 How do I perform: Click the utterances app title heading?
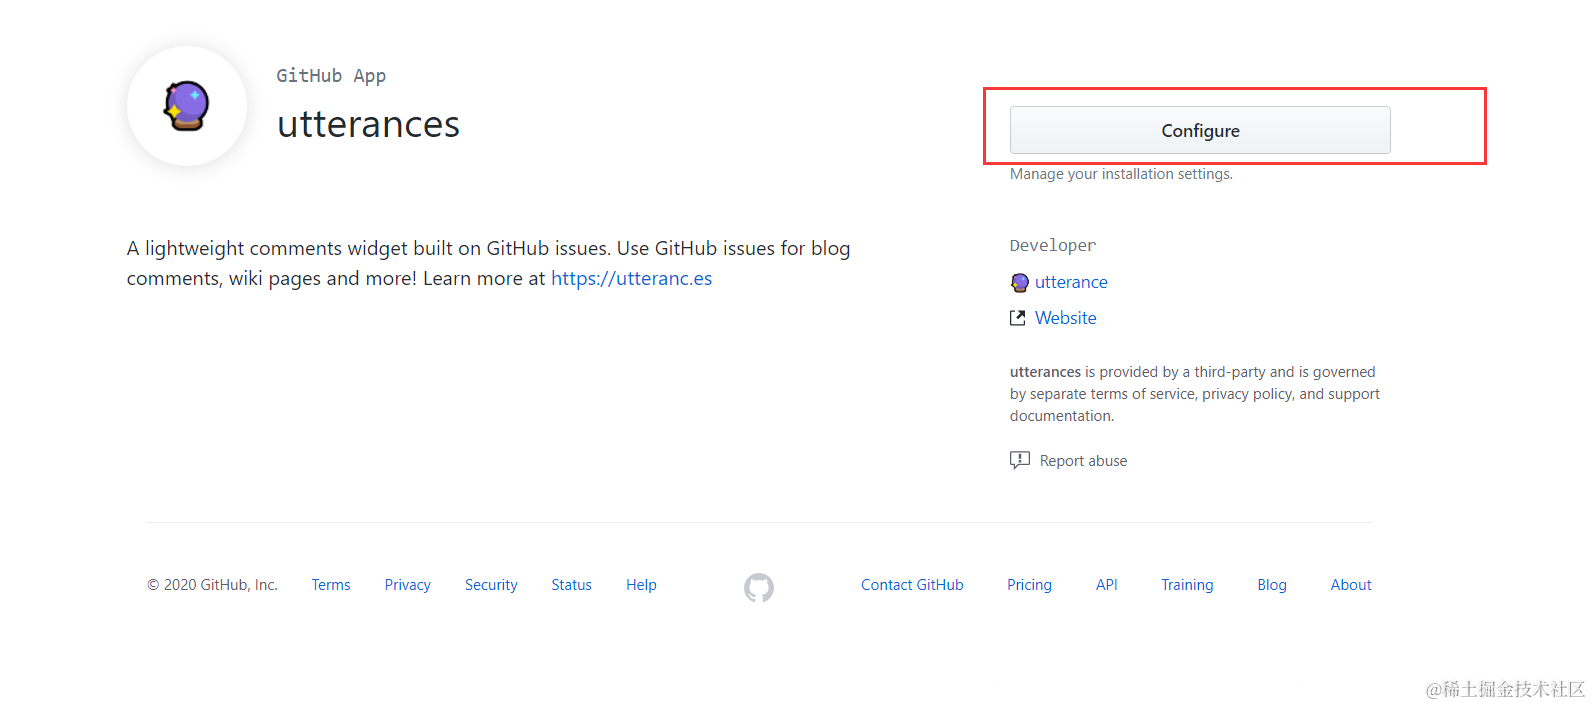click(368, 125)
